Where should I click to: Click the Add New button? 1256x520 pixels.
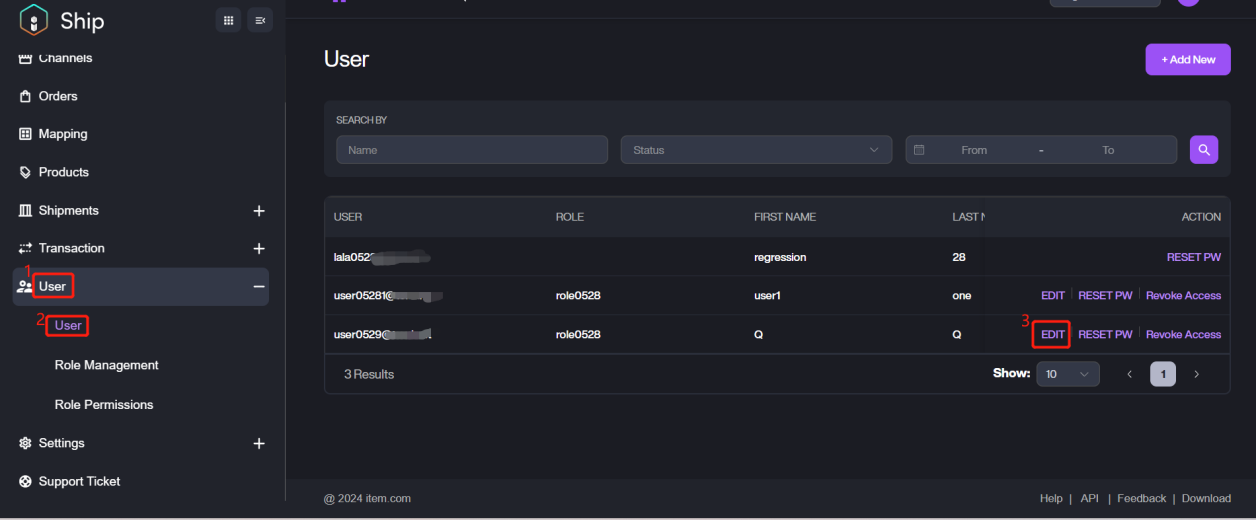[1188, 60]
